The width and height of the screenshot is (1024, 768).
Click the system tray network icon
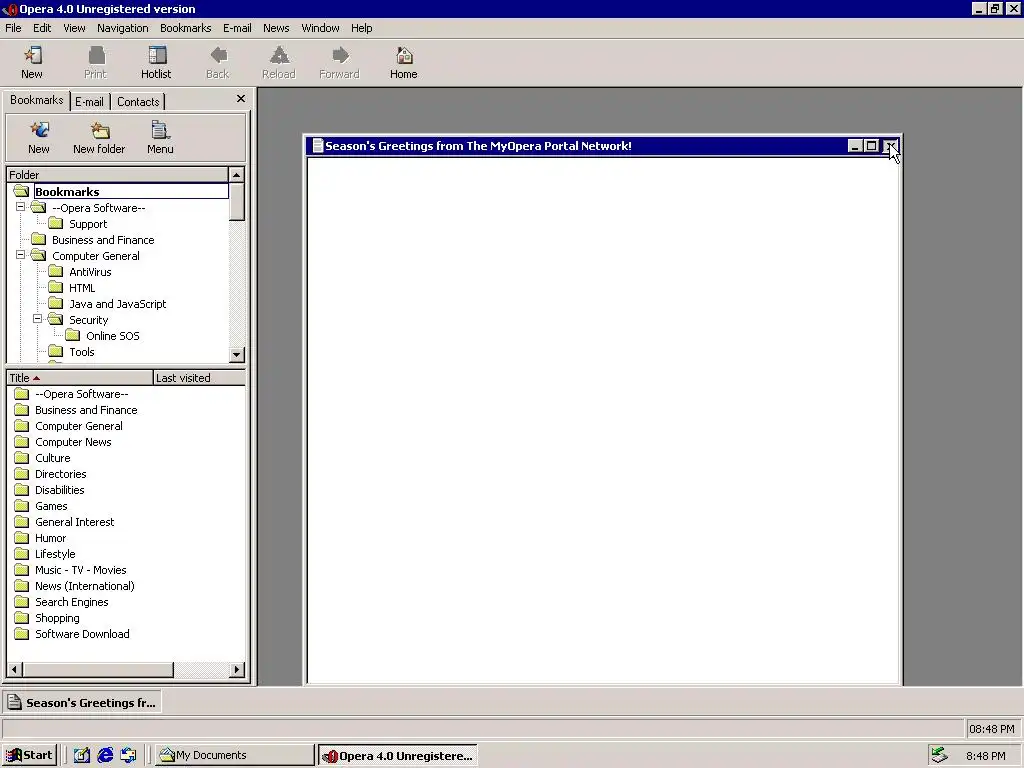click(x=939, y=755)
